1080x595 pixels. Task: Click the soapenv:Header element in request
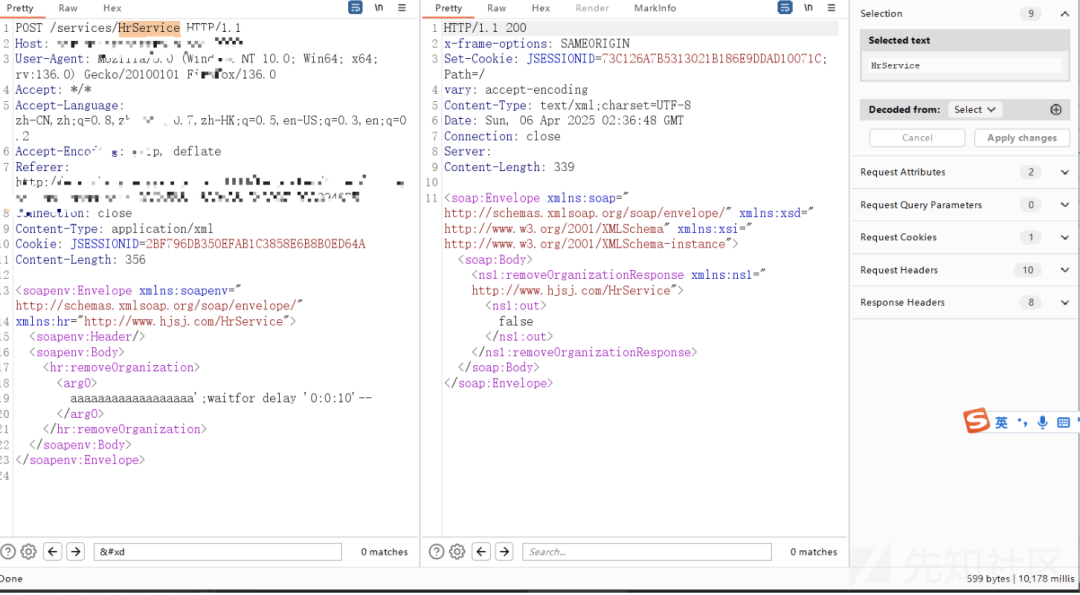pos(87,337)
